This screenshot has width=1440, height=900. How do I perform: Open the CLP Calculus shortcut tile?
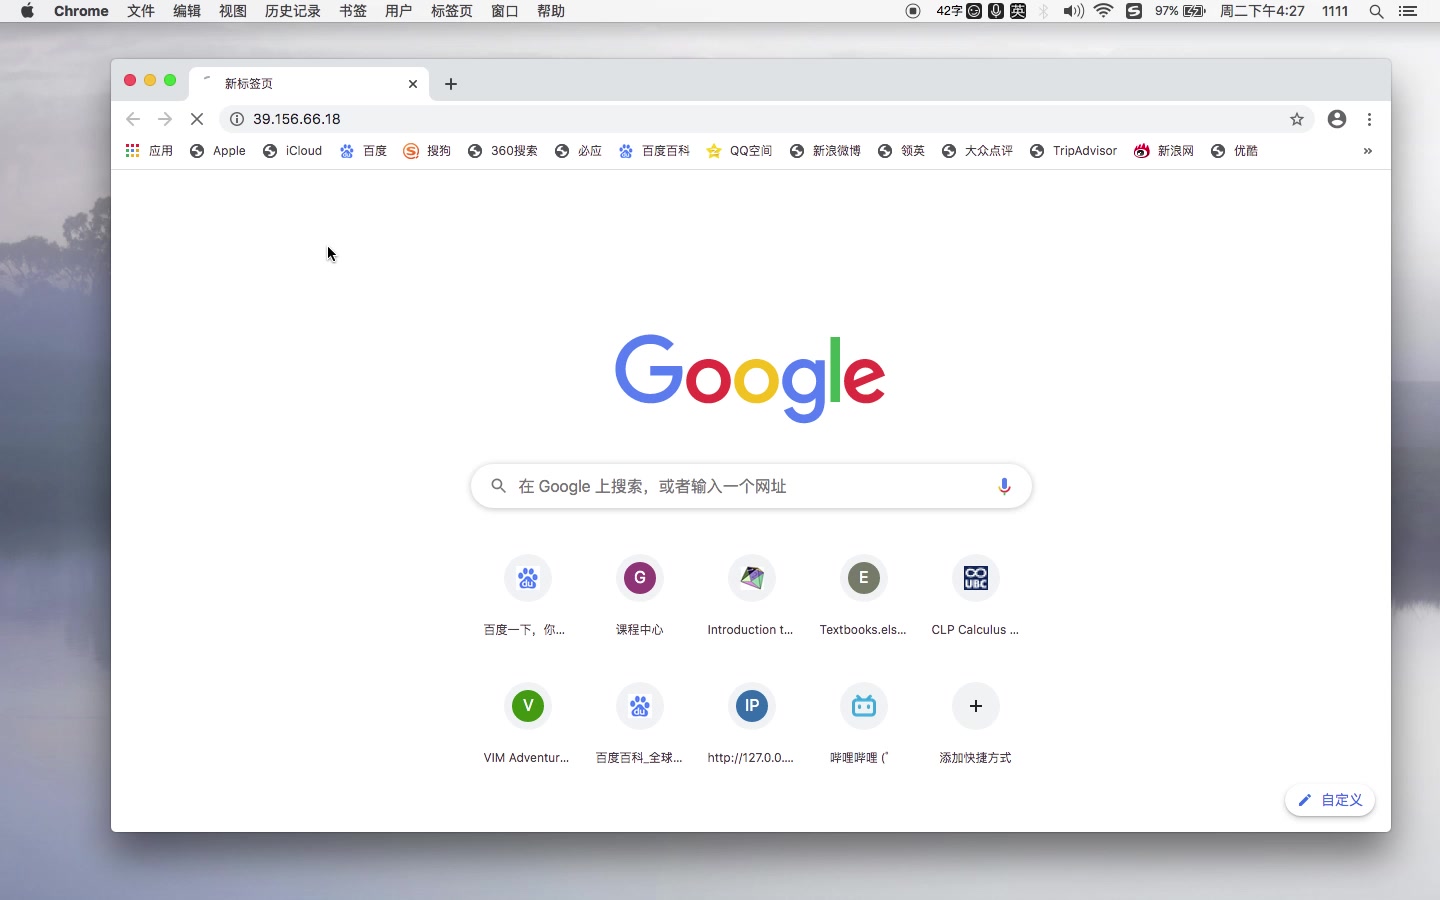click(975, 596)
